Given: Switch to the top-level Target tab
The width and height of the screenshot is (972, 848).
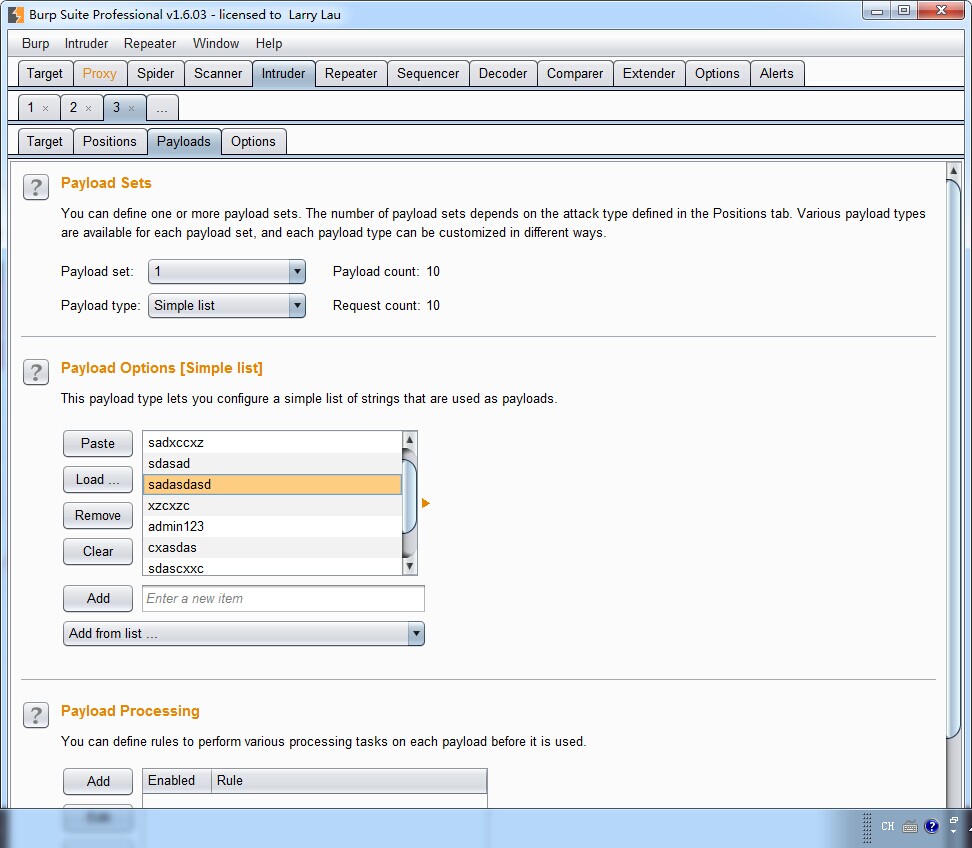Looking at the screenshot, I should [x=45, y=73].
